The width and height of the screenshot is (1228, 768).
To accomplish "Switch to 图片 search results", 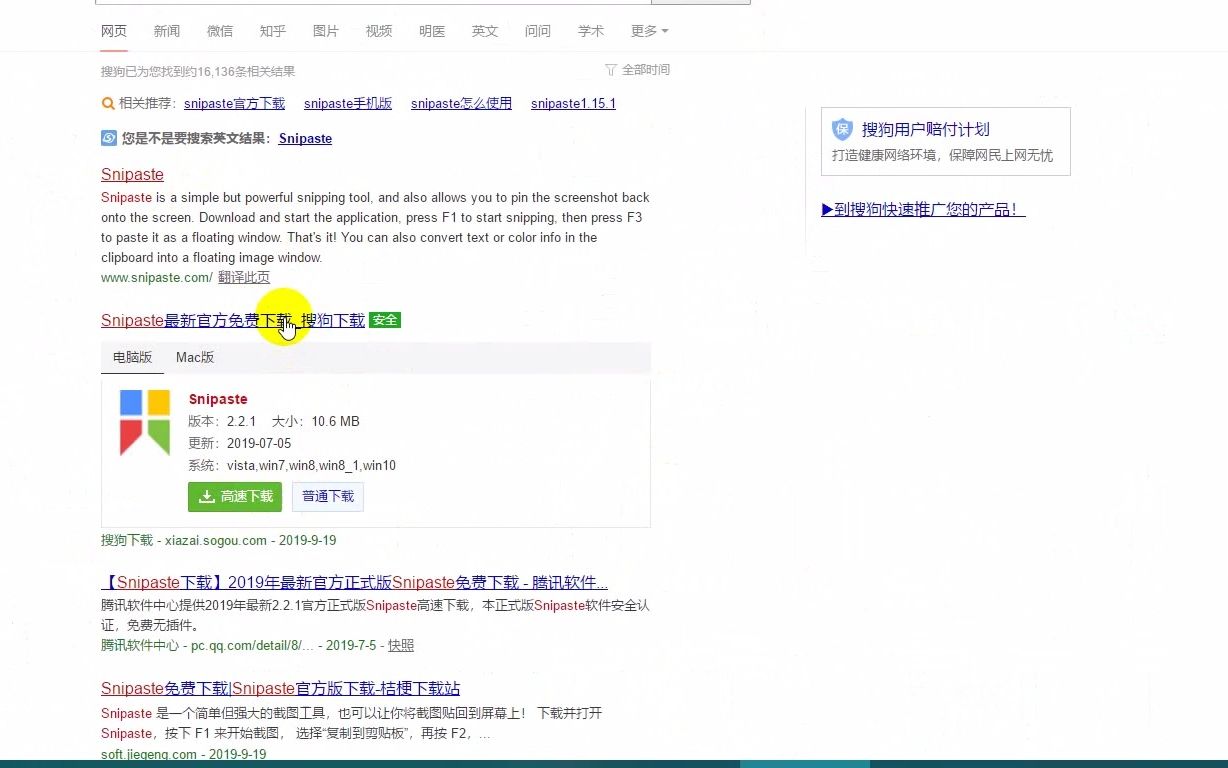I will (326, 31).
